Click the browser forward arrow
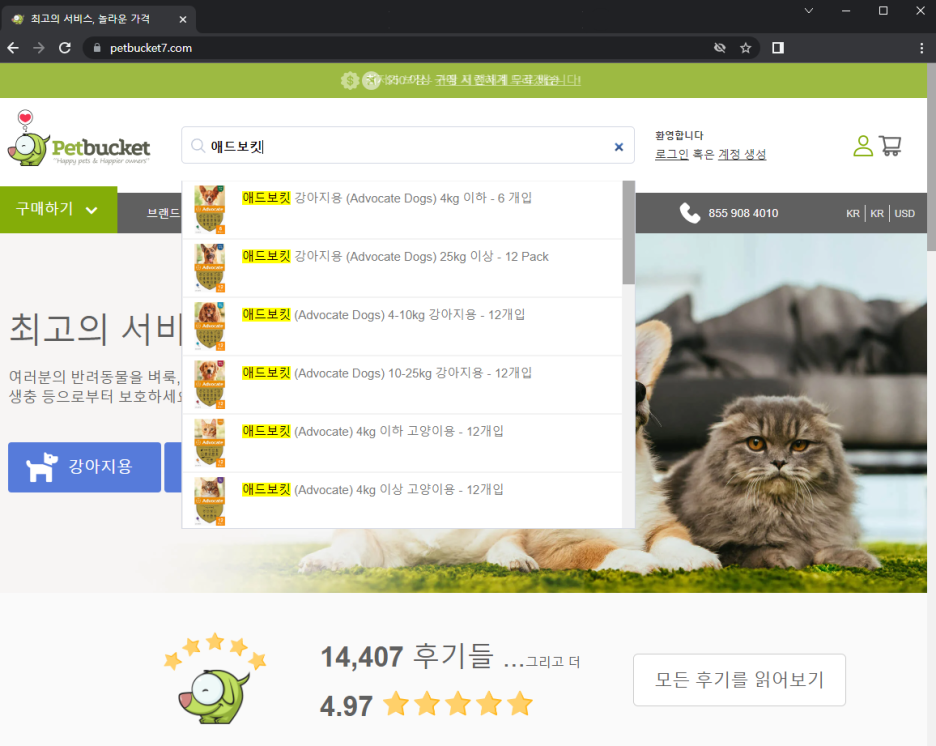 pyautogui.click(x=39, y=48)
